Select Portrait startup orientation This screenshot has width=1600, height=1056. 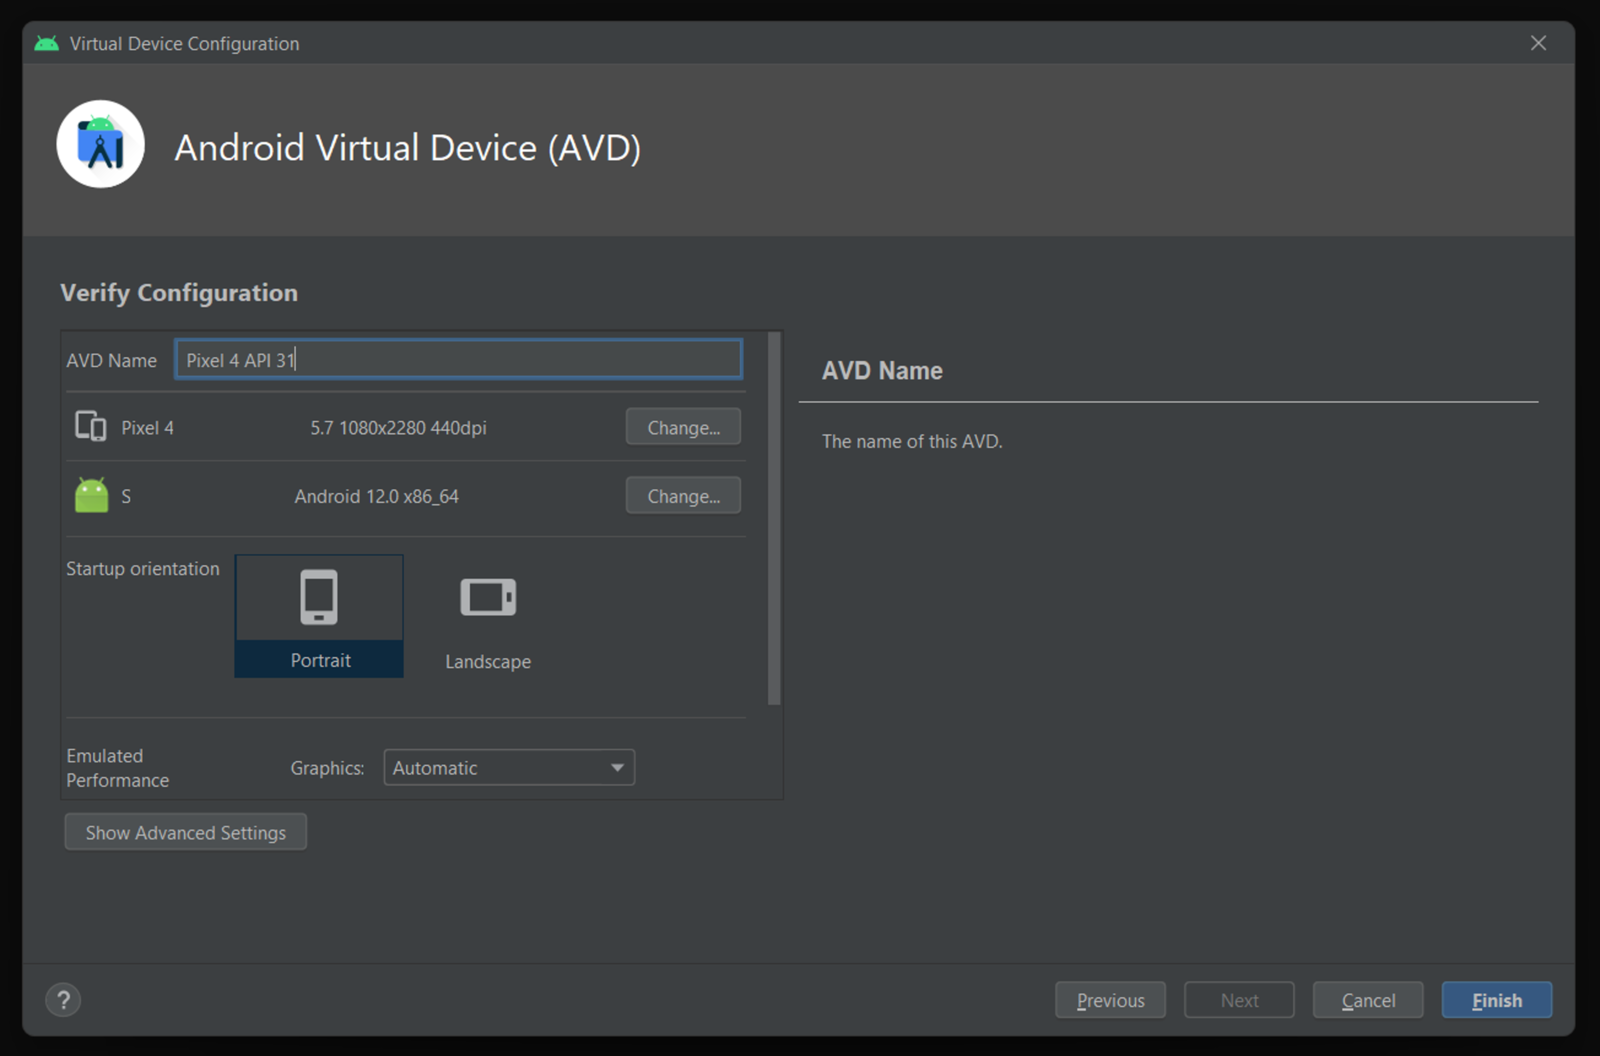(x=319, y=616)
